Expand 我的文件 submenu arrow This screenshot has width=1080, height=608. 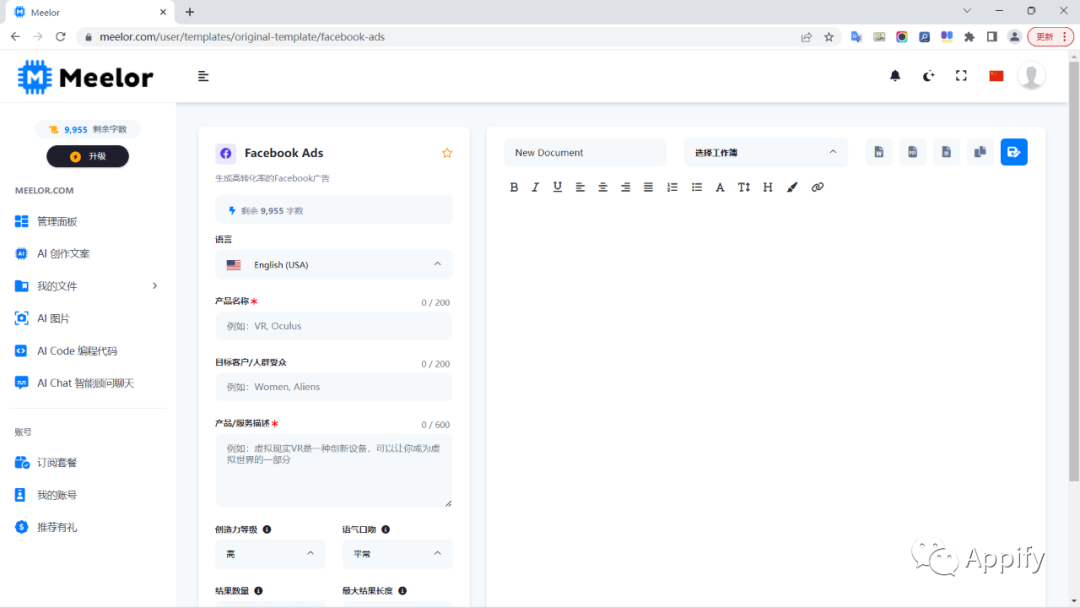coord(155,286)
